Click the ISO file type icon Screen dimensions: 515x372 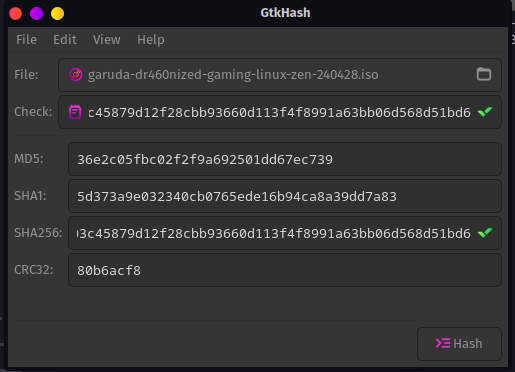coord(76,74)
